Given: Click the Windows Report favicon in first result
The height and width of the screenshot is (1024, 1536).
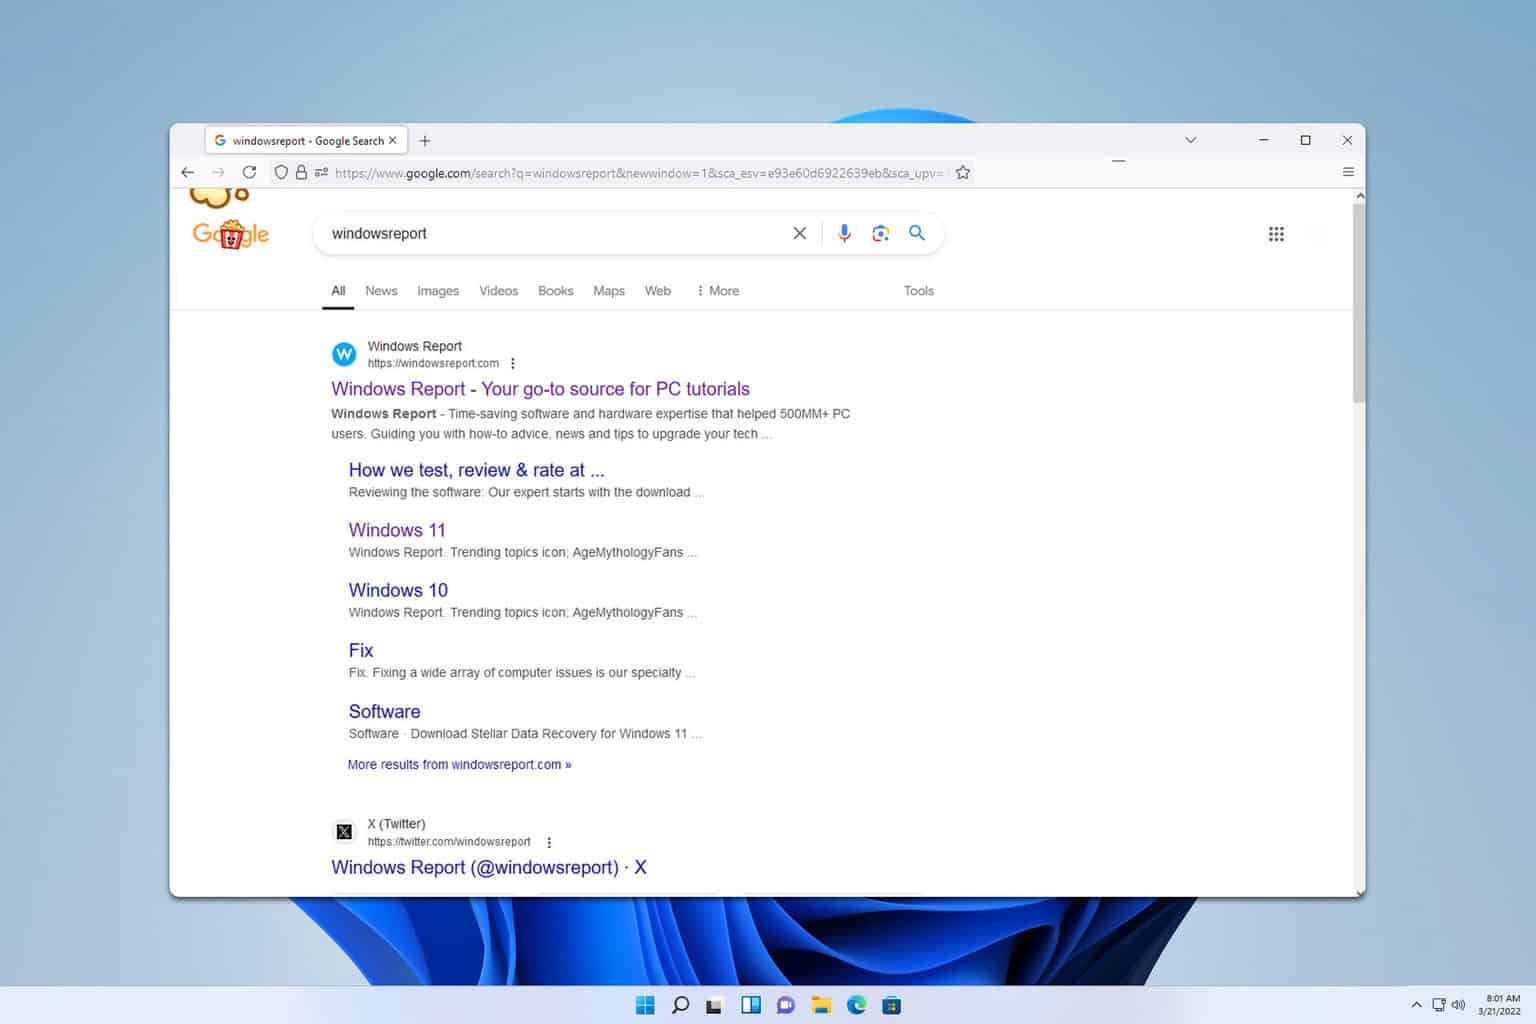Looking at the screenshot, I should click(x=344, y=354).
